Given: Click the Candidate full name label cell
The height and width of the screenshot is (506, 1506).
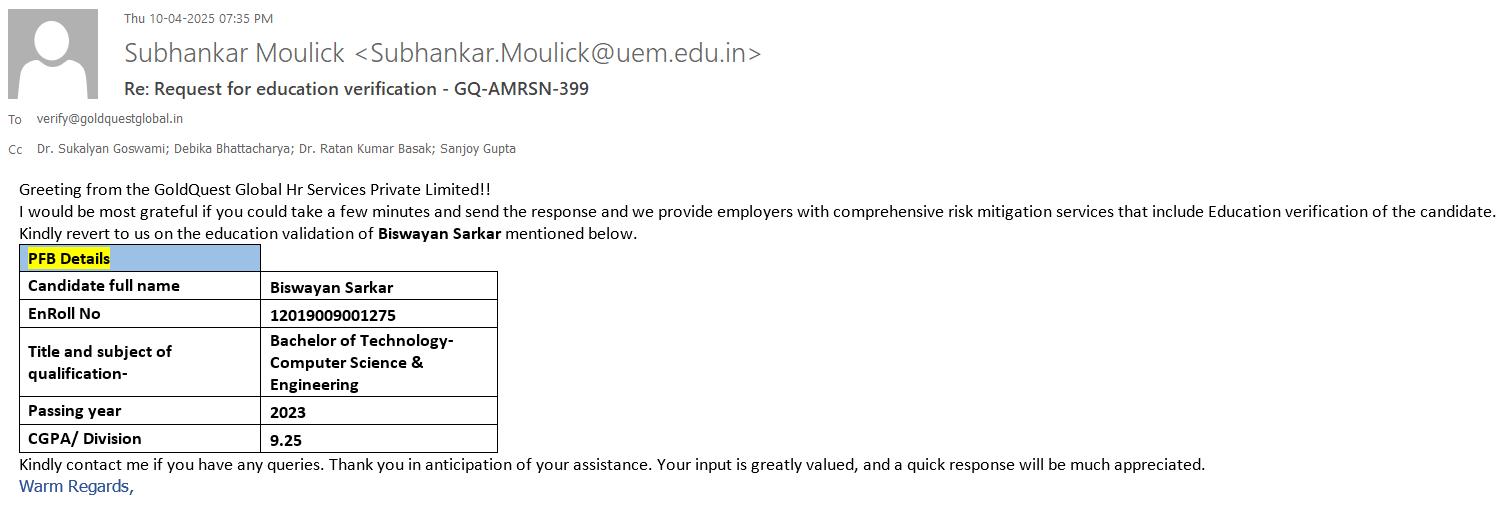Looking at the screenshot, I should [x=104, y=286].
